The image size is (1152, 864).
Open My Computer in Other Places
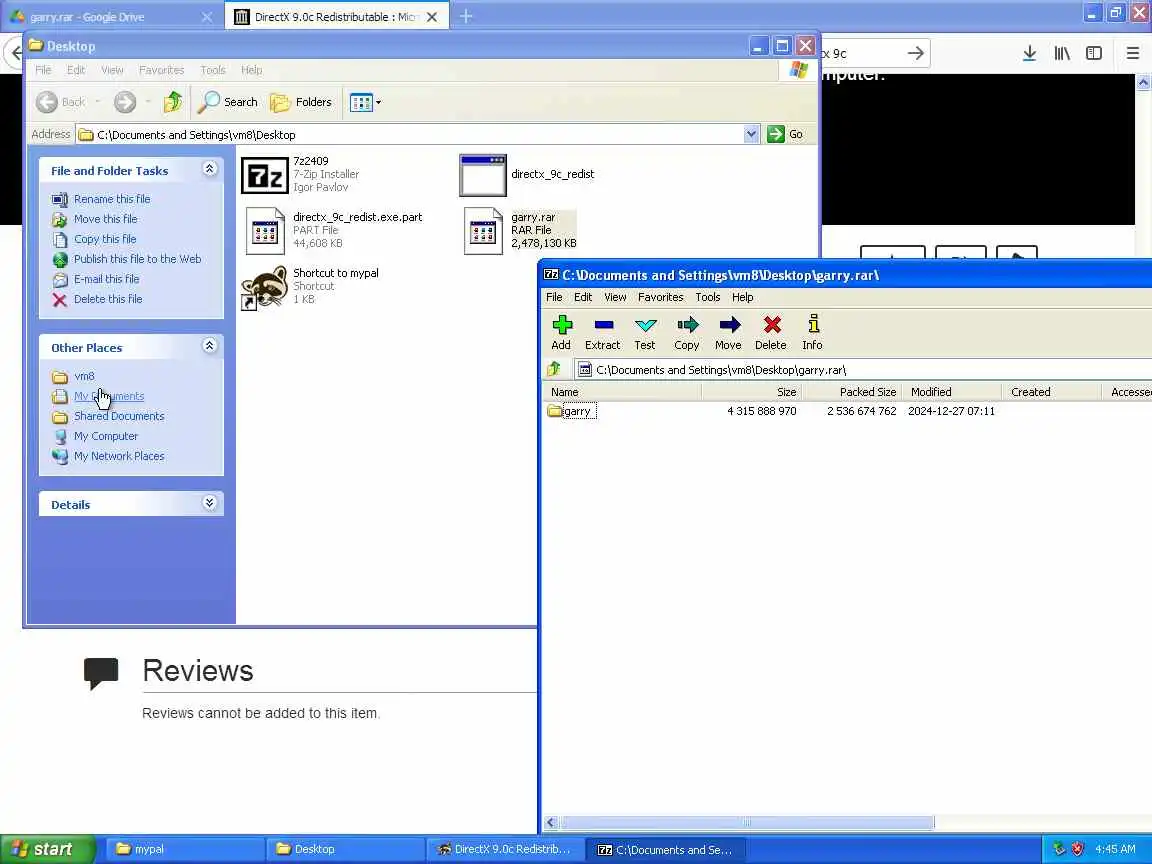coord(106,436)
